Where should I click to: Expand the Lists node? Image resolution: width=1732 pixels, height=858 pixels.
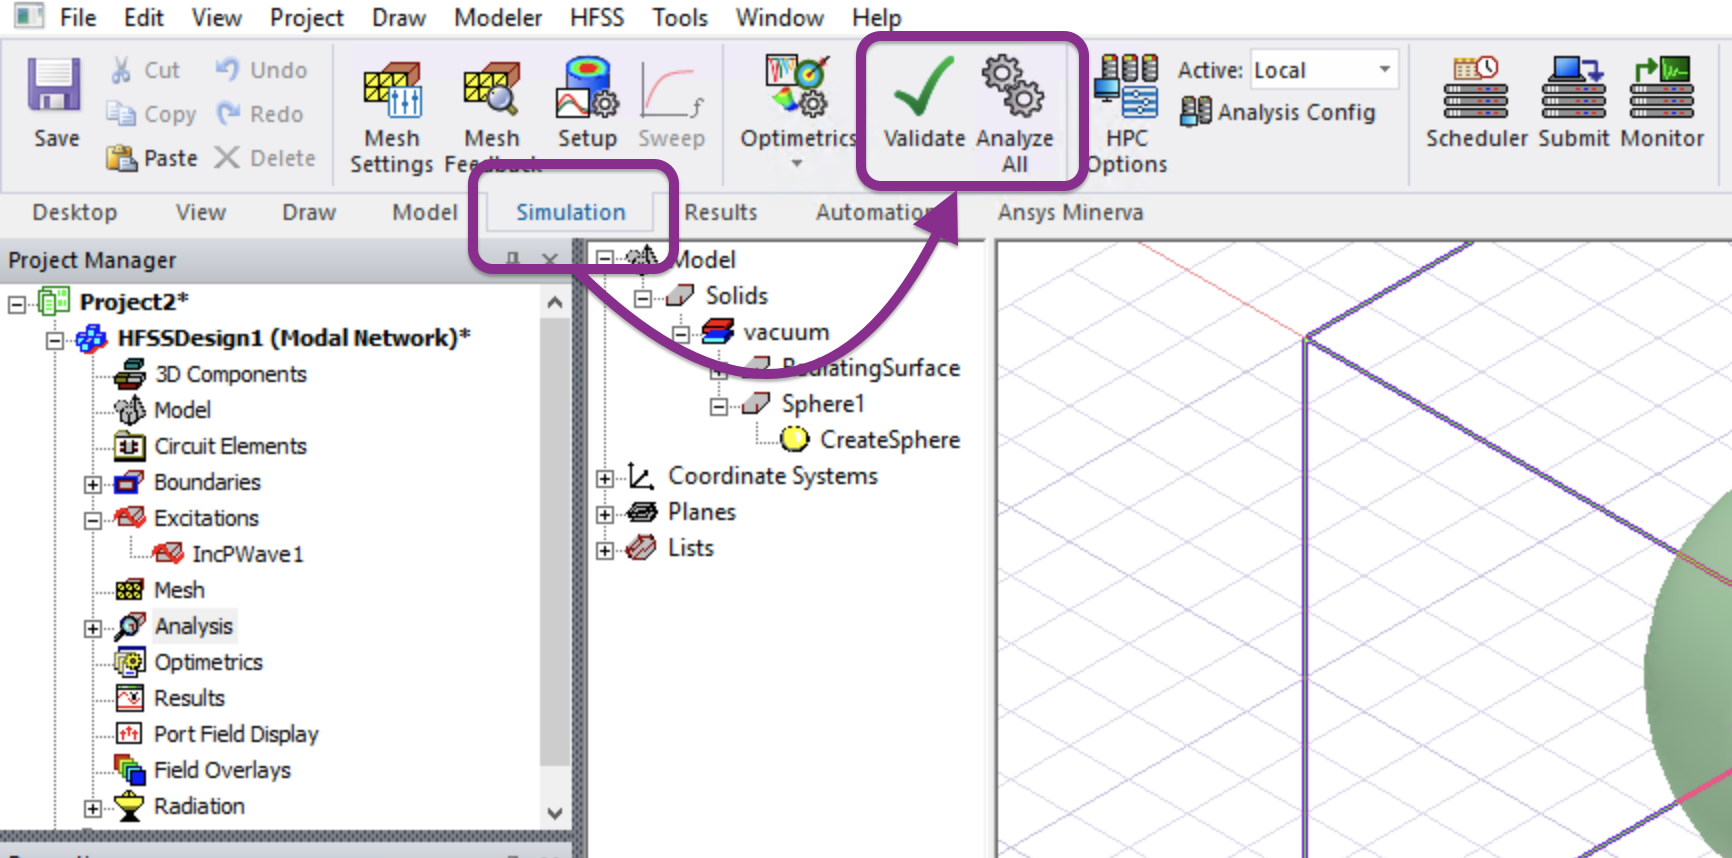(x=605, y=550)
